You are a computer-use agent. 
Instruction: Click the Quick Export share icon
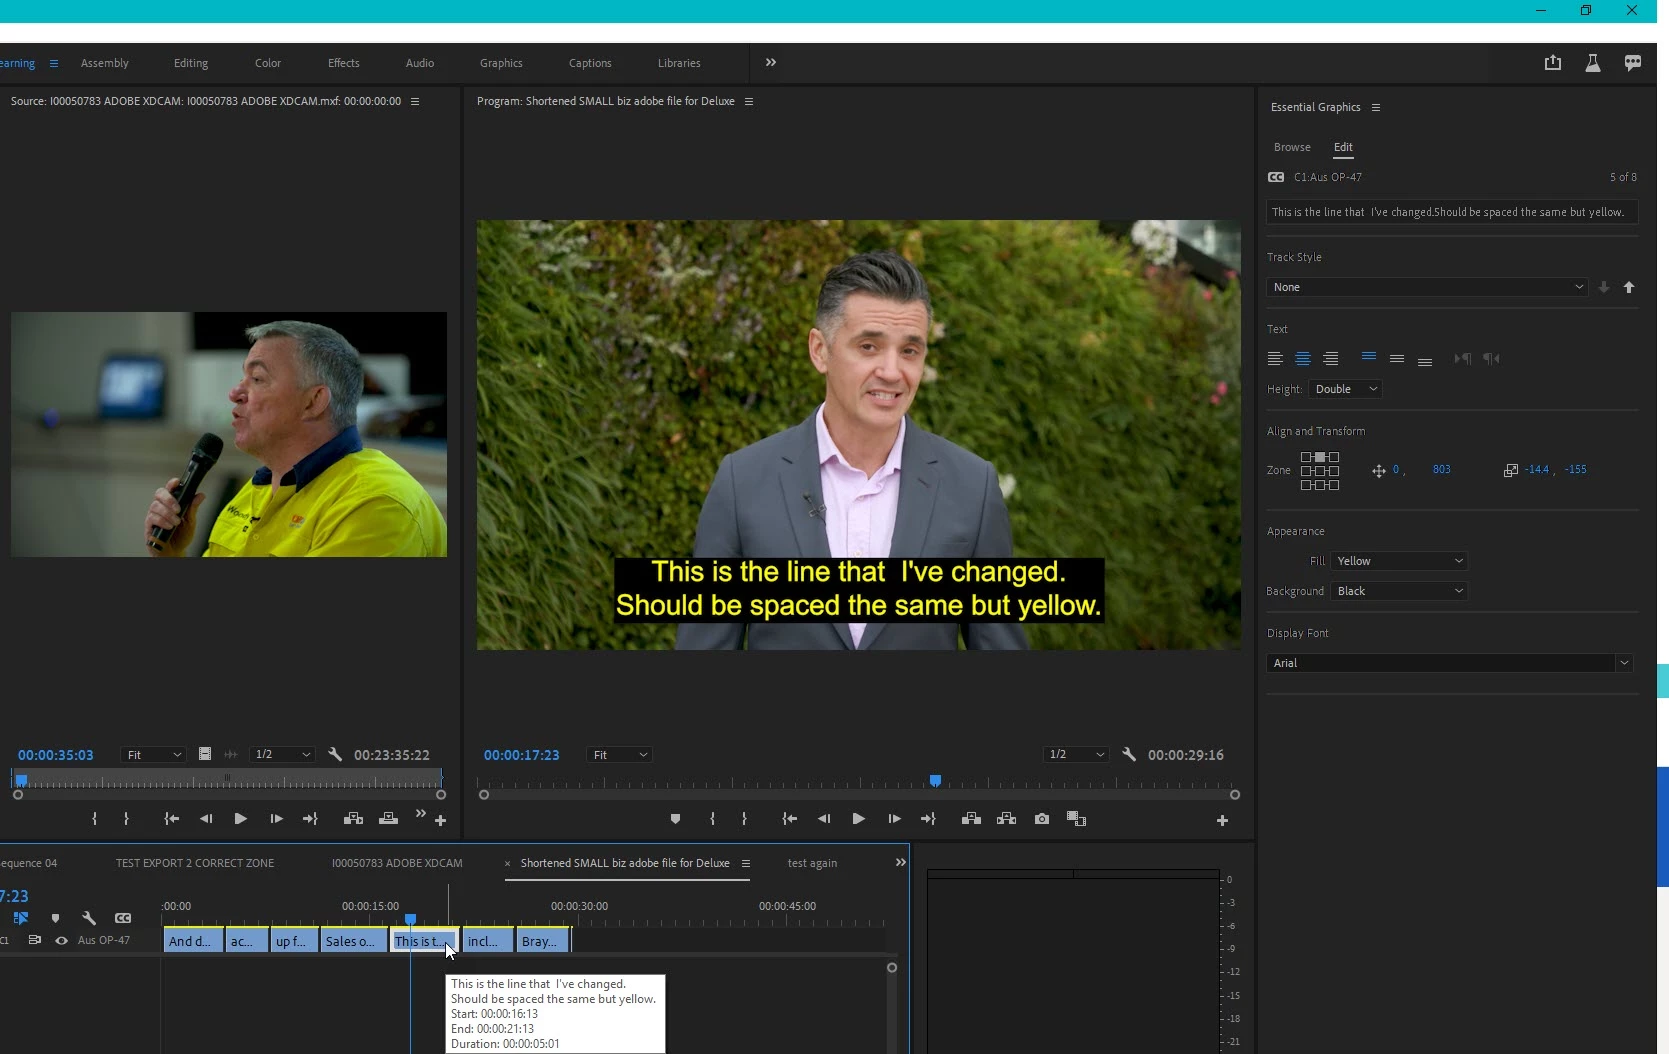coord(1552,63)
